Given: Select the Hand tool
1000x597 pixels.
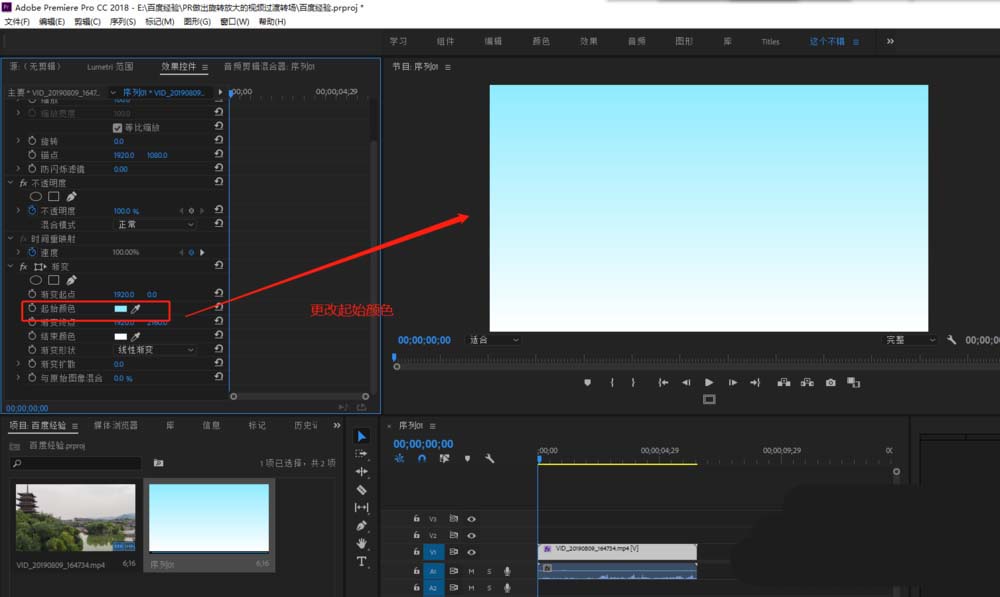Looking at the screenshot, I should pos(362,544).
